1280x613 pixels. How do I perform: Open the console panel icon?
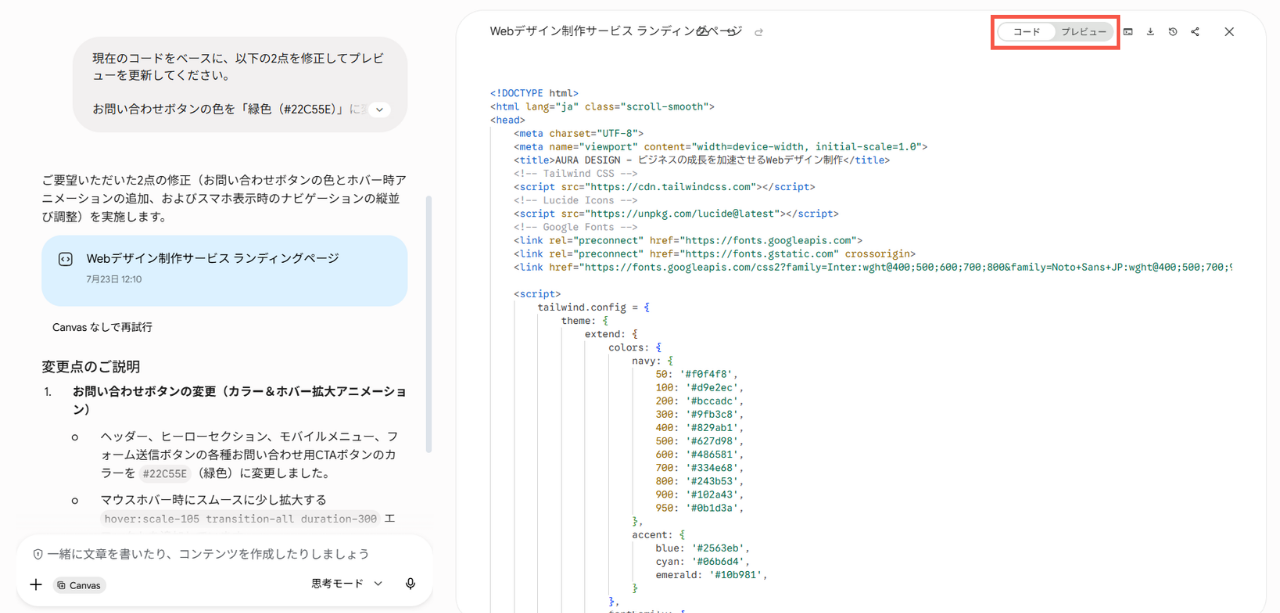pyautogui.click(x=1128, y=32)
